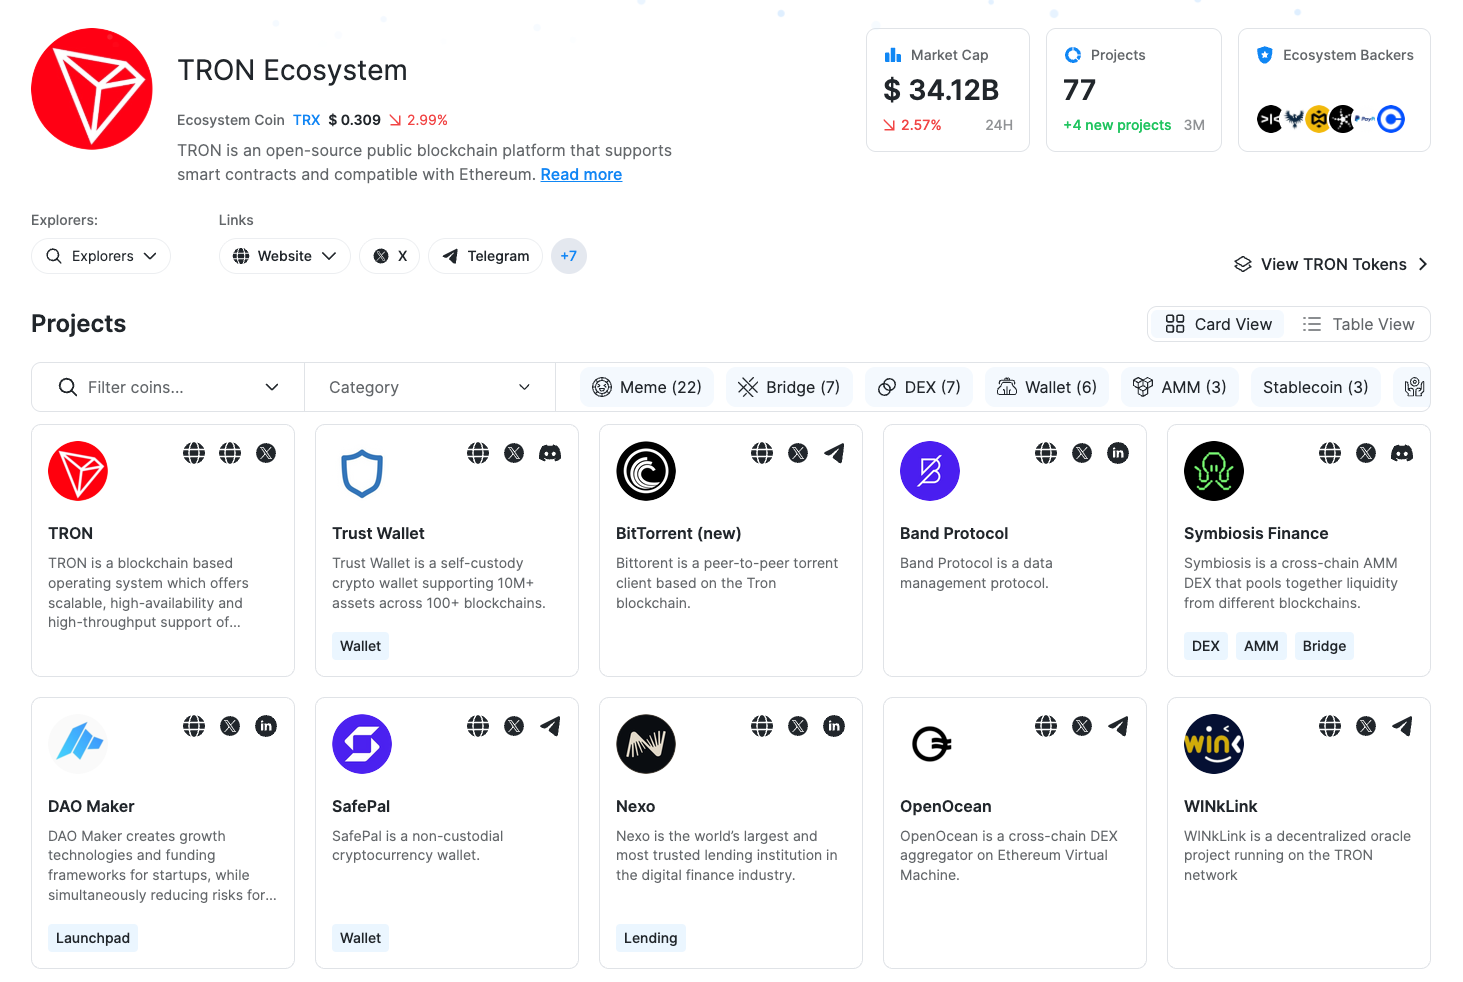The width and height of the screenshot is (1463, 982).
Task: Click the Read more link in the description
Action: pos(581,174)
